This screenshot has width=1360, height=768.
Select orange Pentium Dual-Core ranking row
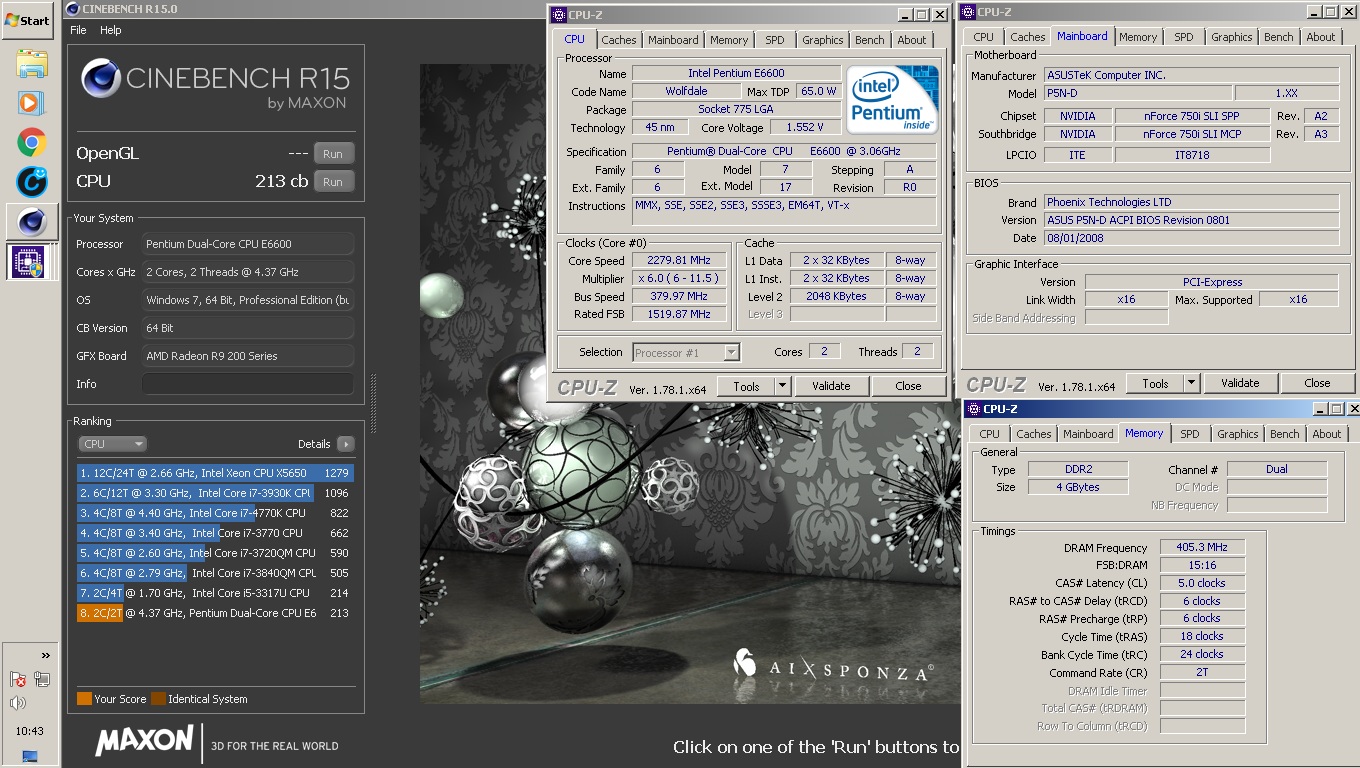(x=215, y=613)
